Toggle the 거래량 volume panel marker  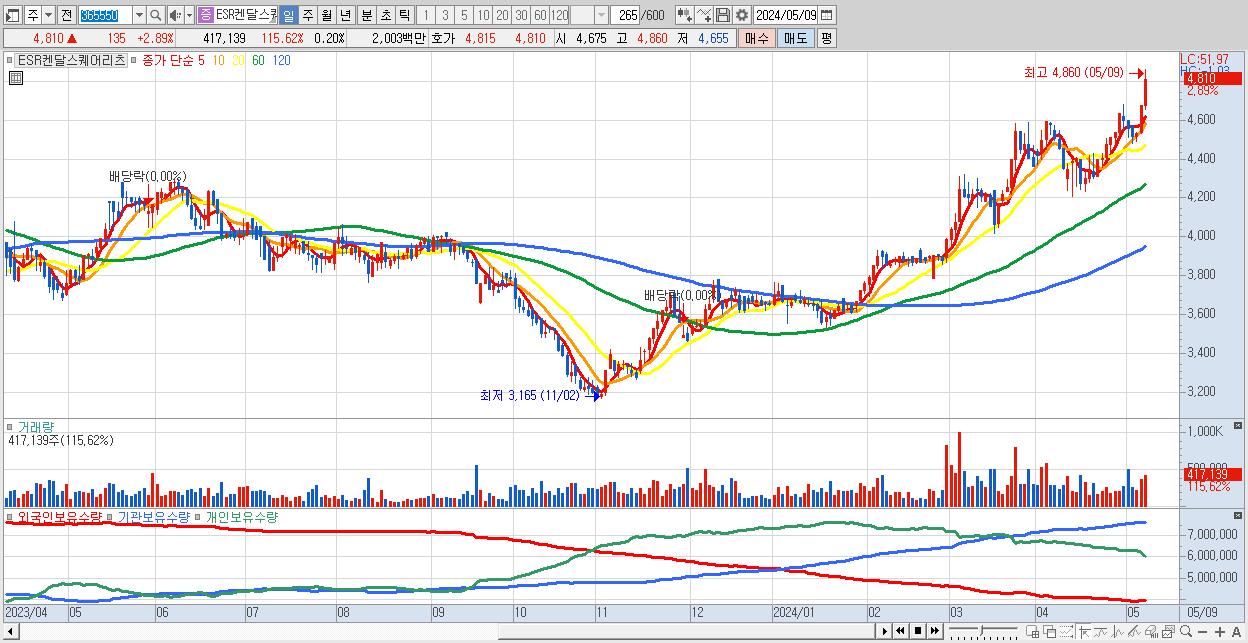[x=11, y=427]
